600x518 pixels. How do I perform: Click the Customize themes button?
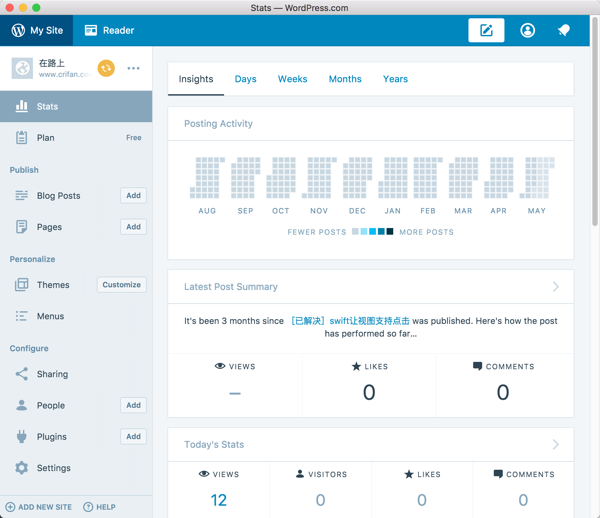pyautogui.click(x=122, y=285)
